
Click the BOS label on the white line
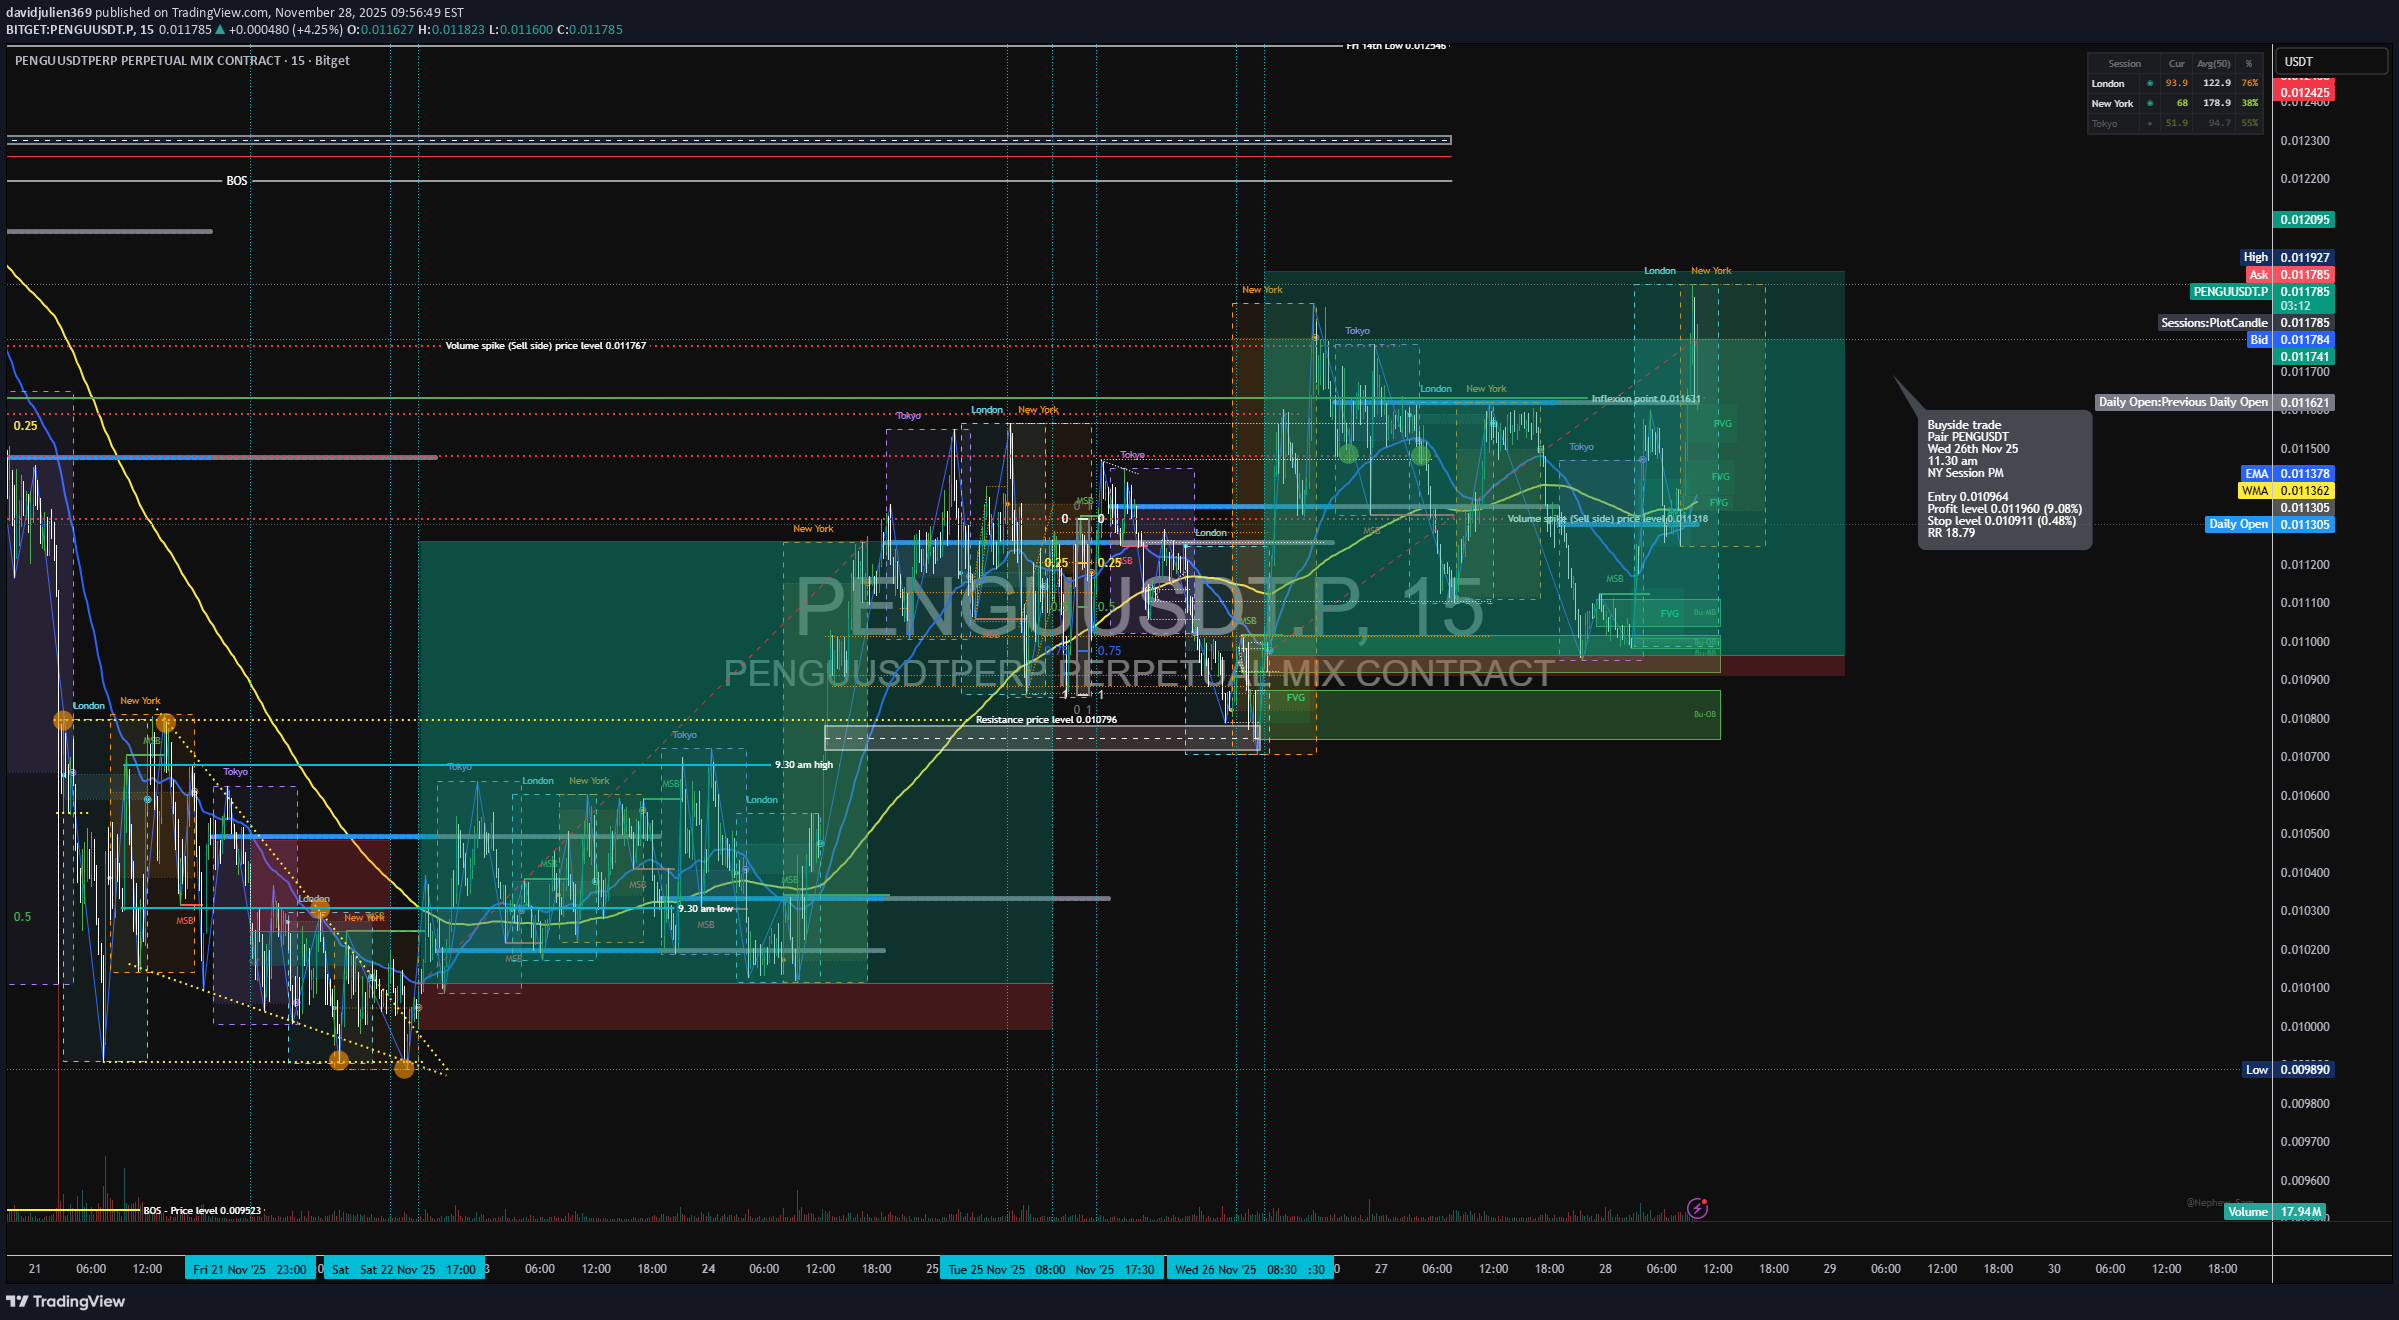point(236,181)
